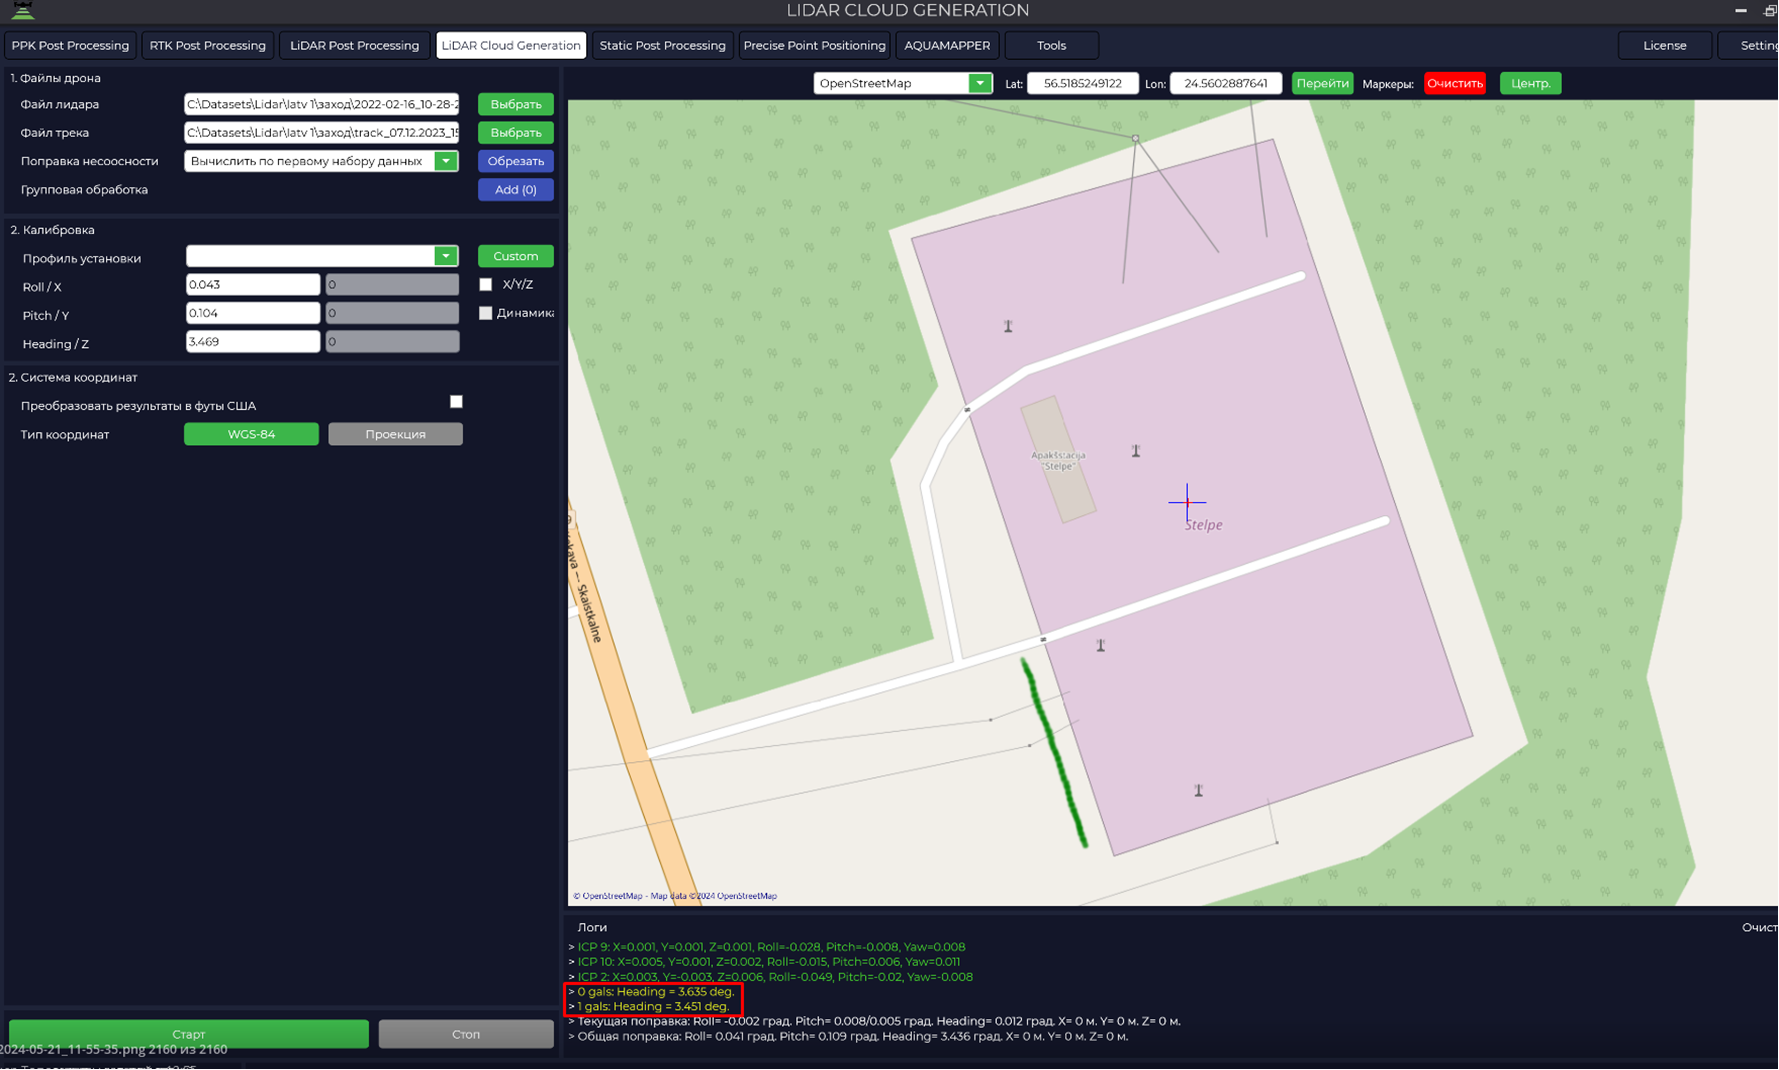Switch to the AQUAMAPPER tab
This screenshot has width=1779, height=1070.
(947, 45)
